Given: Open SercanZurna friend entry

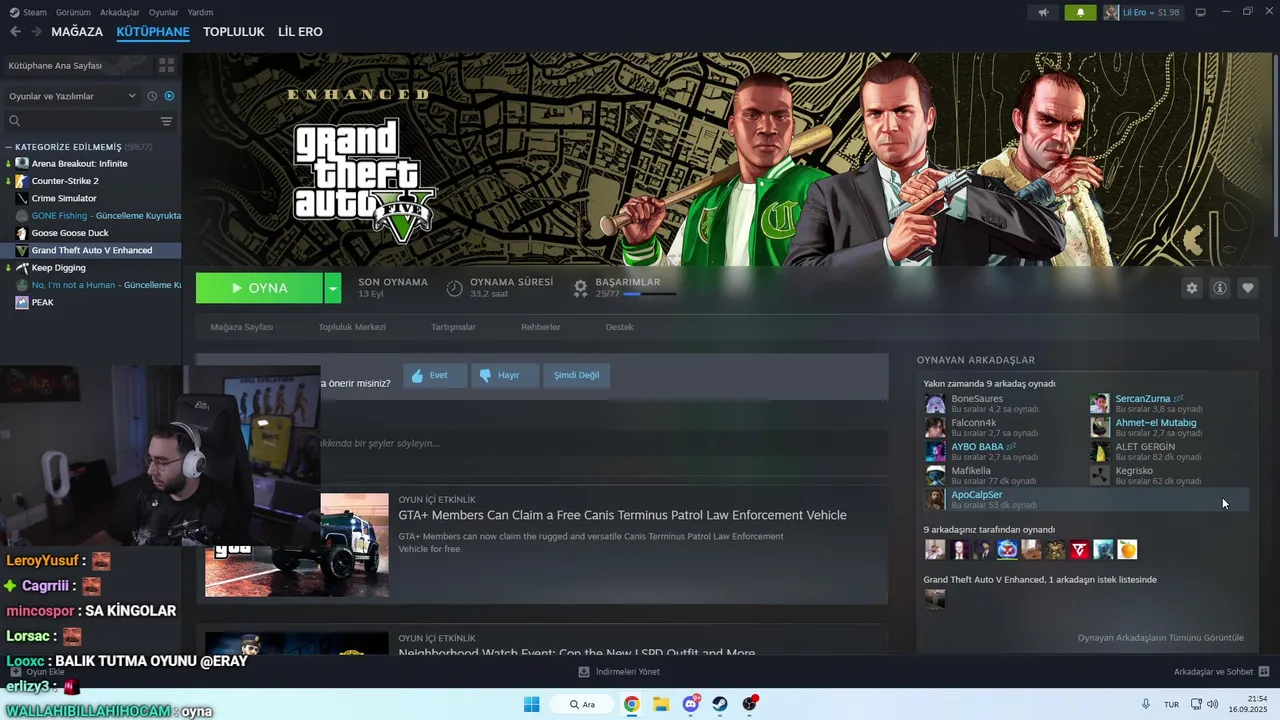Looking at the screenshot, I should tap(1168, 403).
